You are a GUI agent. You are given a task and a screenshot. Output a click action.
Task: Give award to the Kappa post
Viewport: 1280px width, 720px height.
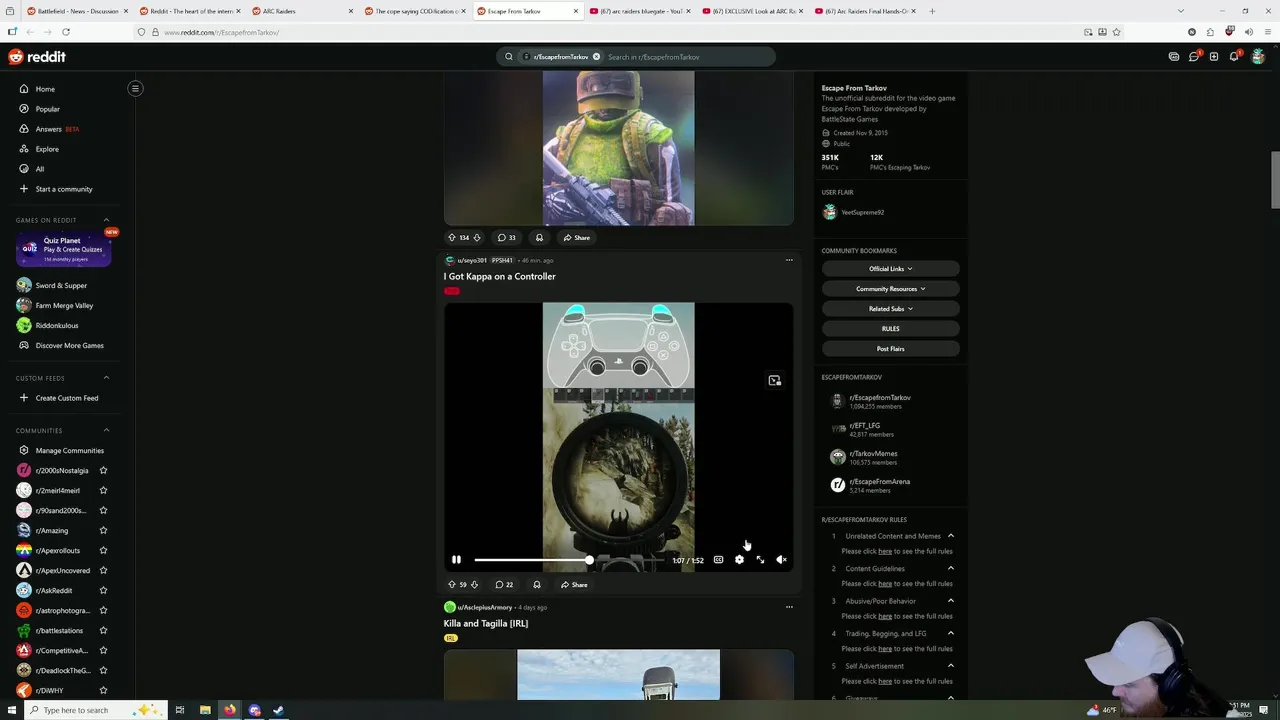537,584
